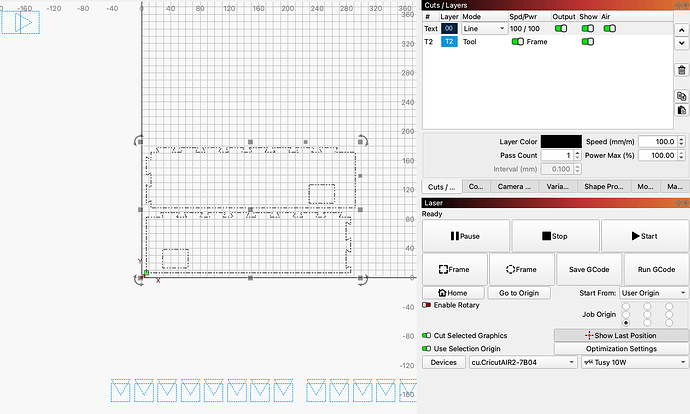Viewport: 690px width, 414px height.
Task: Float the Laser panel
Action: click(678, 202)
